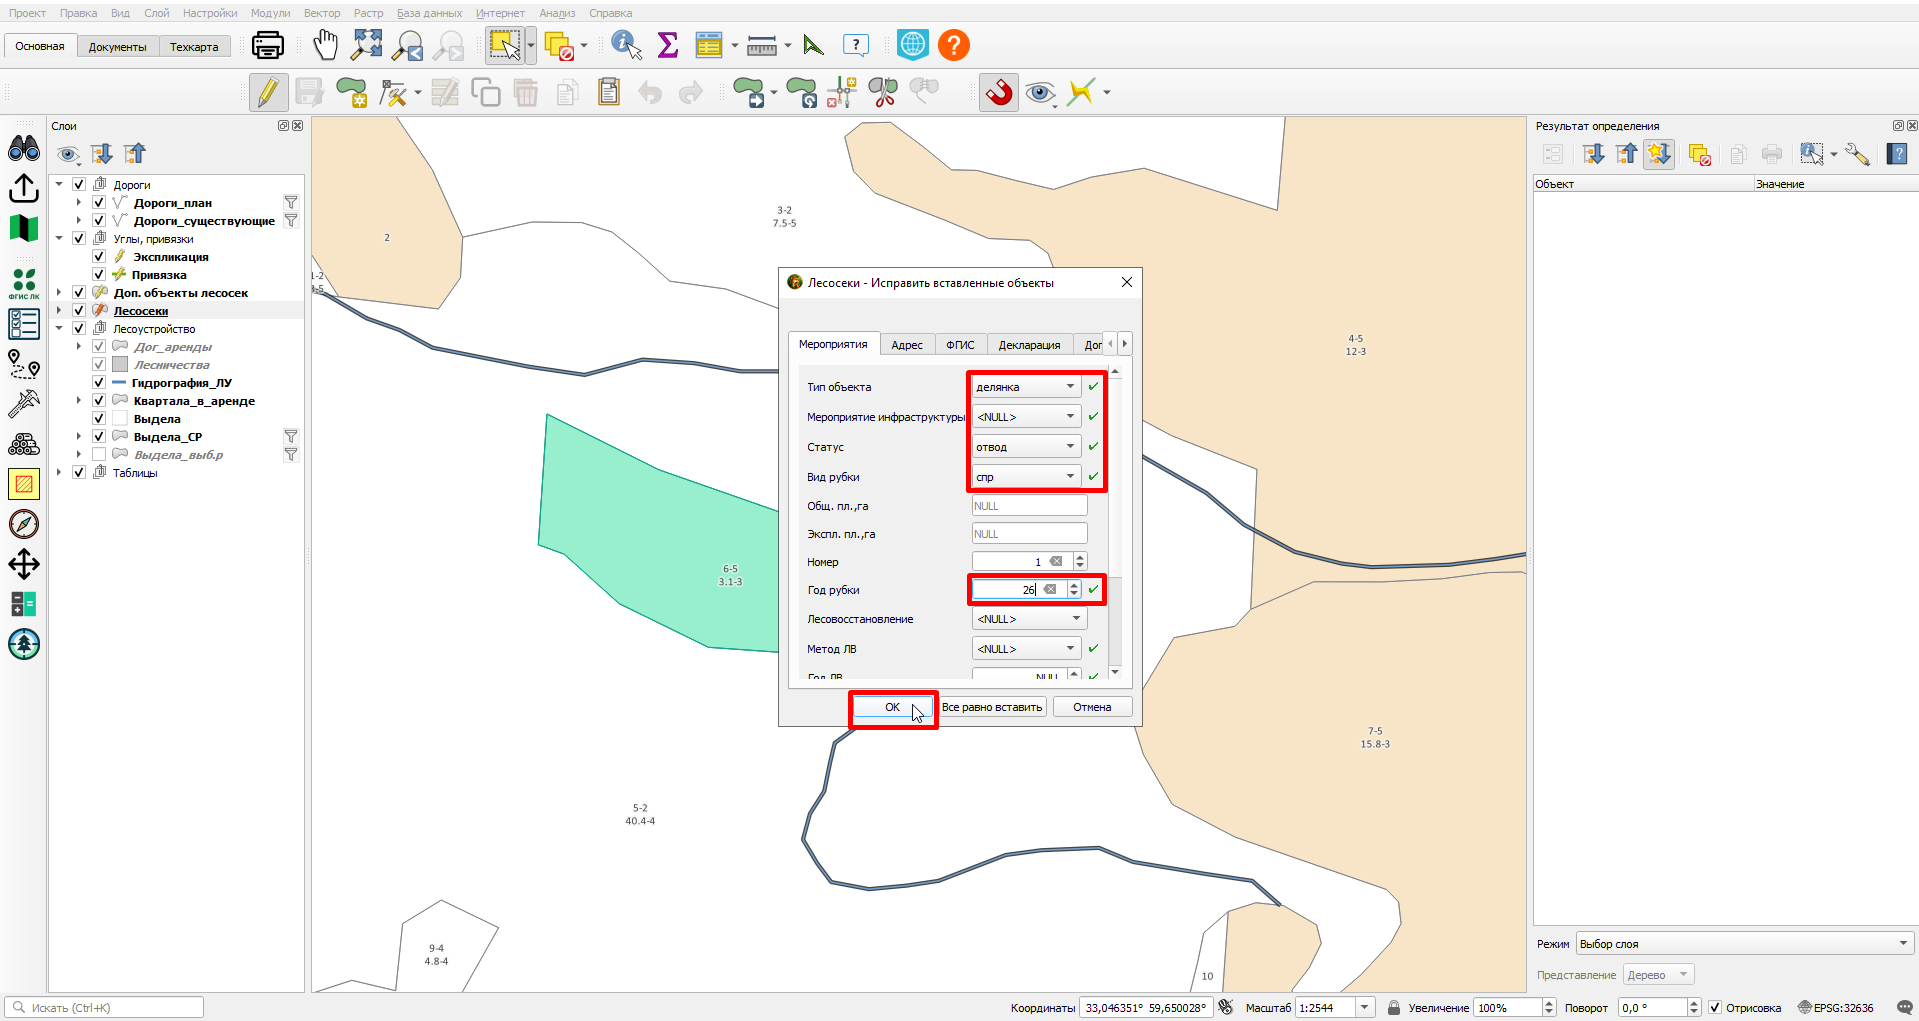Select the Pan hand tool
Image resolution: width=1919 pixels, height=1021 pixels.
pyautogui.click(x=326, y=45)
